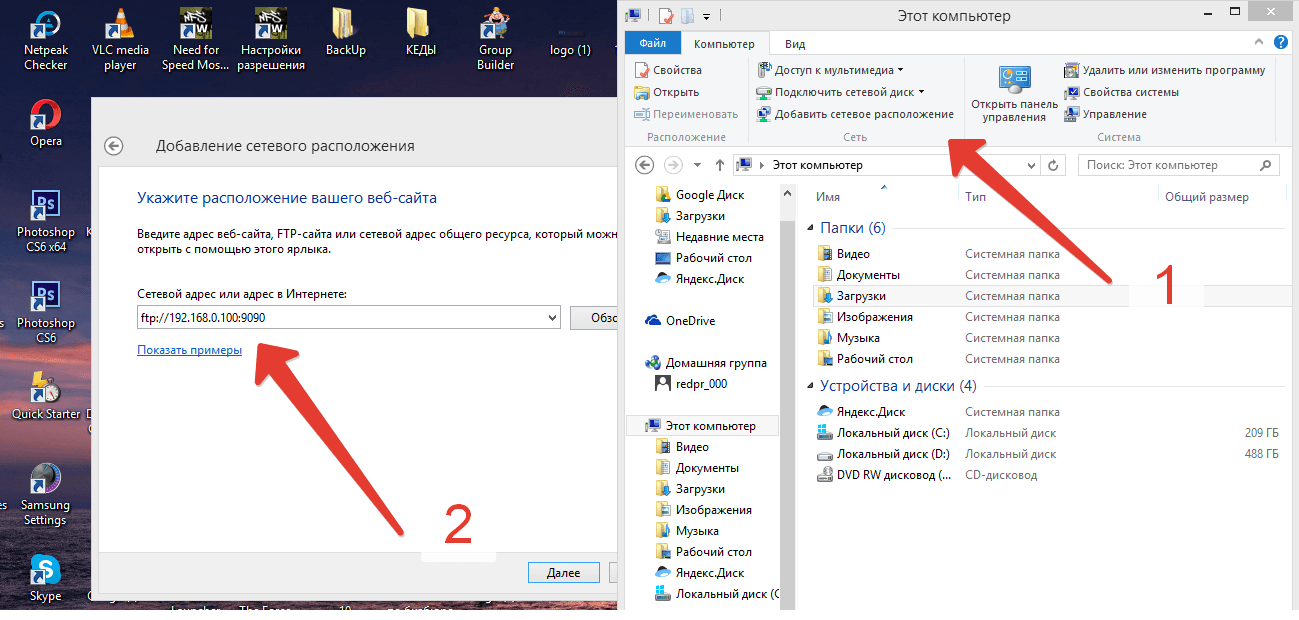This screenshot has width=1299, height=620.
Task: Open Quick Starter desktop shortcut
Action: click(x=46, y=395)
